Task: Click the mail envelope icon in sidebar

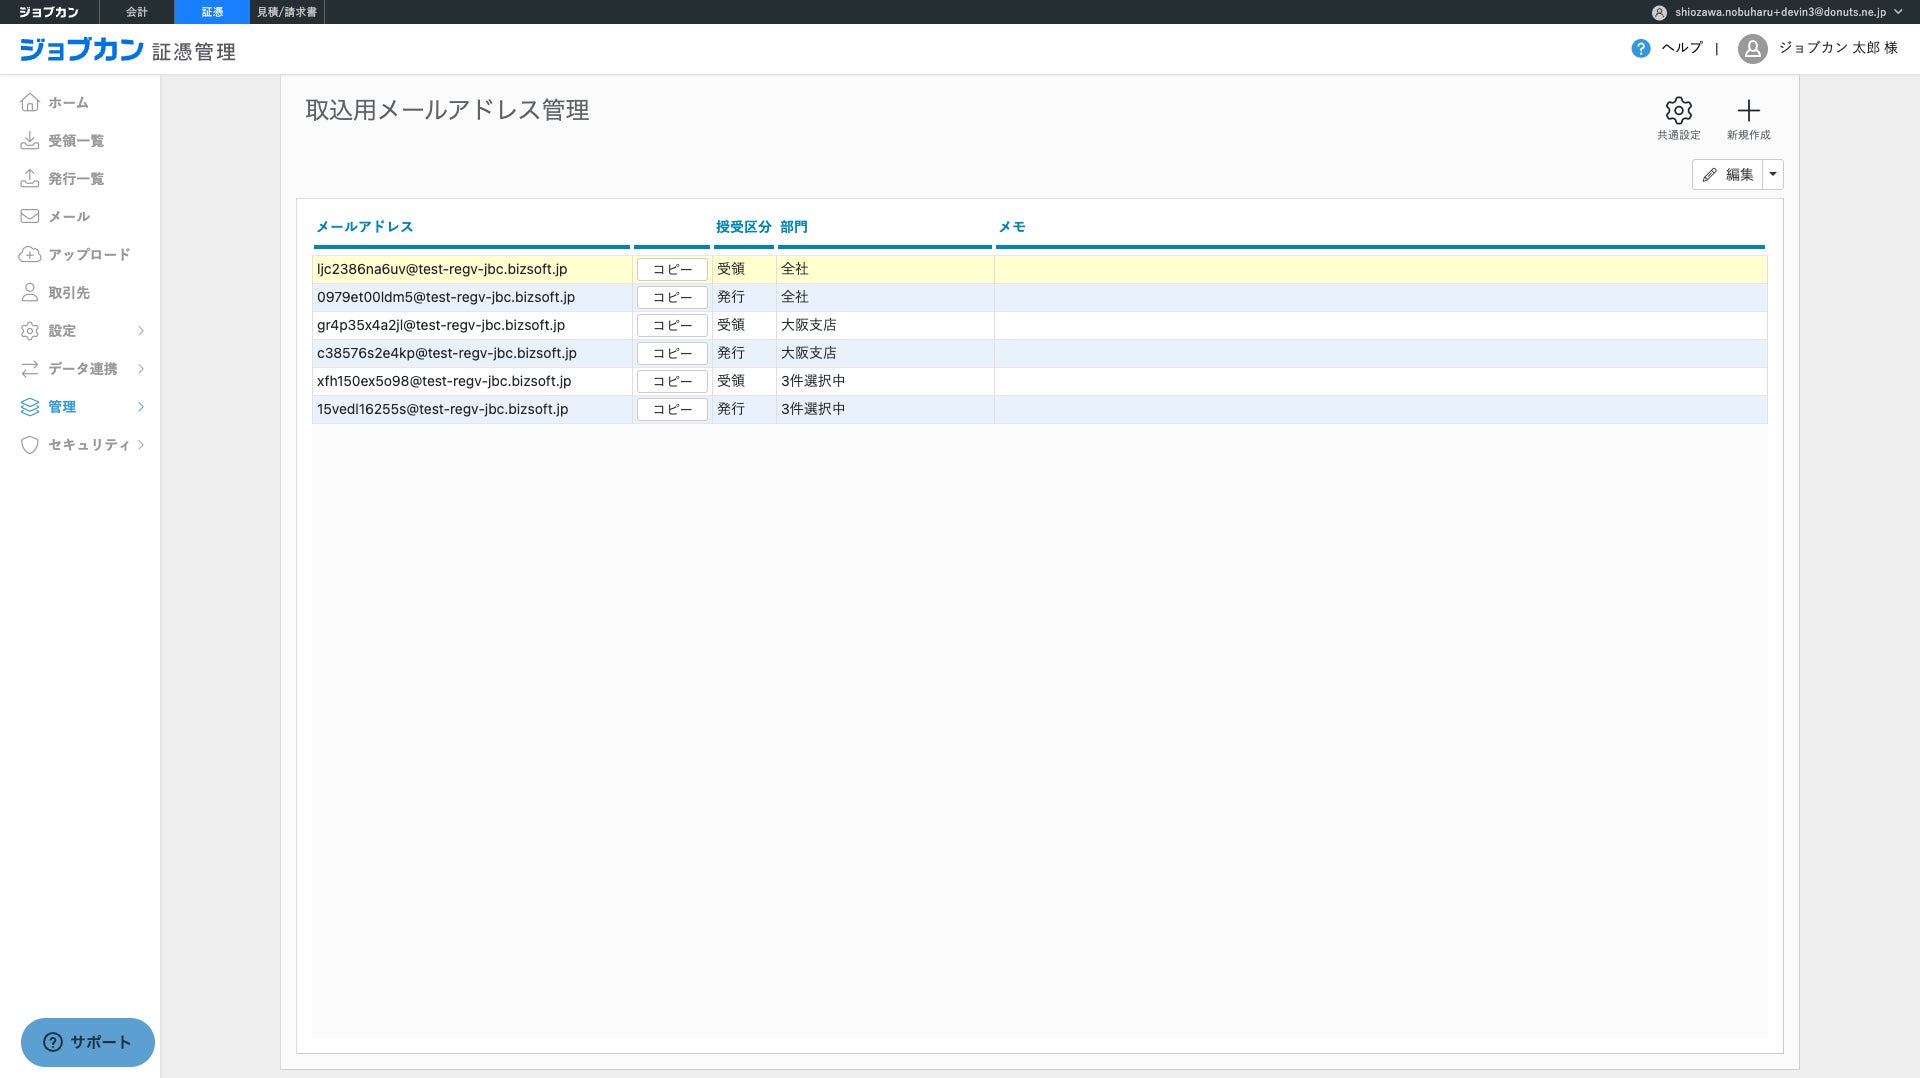Action: [x=30, y=216]
